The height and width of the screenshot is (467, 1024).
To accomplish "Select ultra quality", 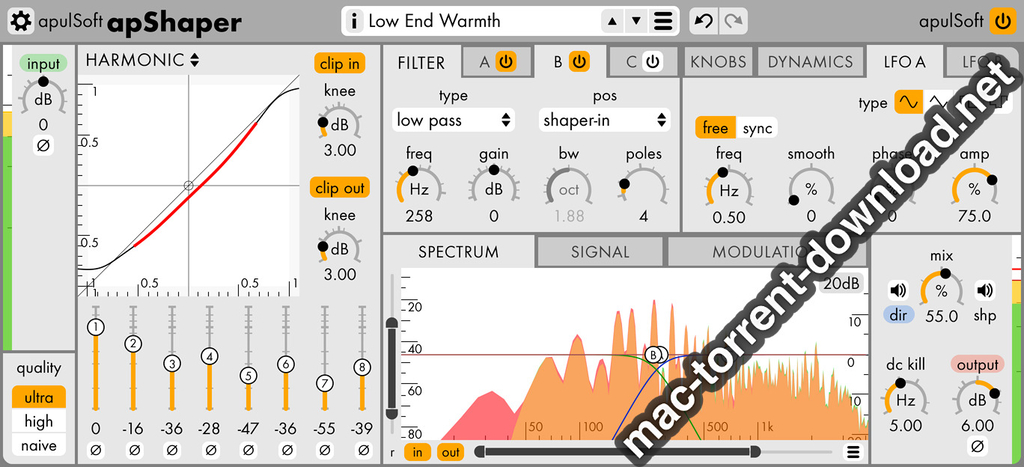I will (39, 397).
